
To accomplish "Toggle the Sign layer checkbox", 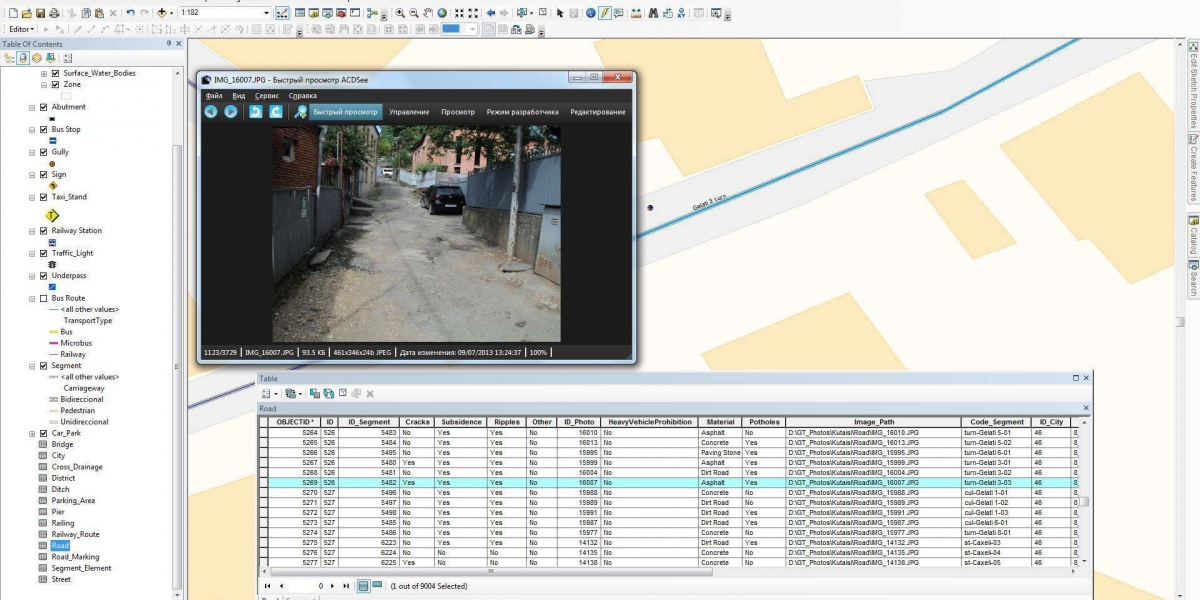I will pyautogui.click(x=43, y=175).
